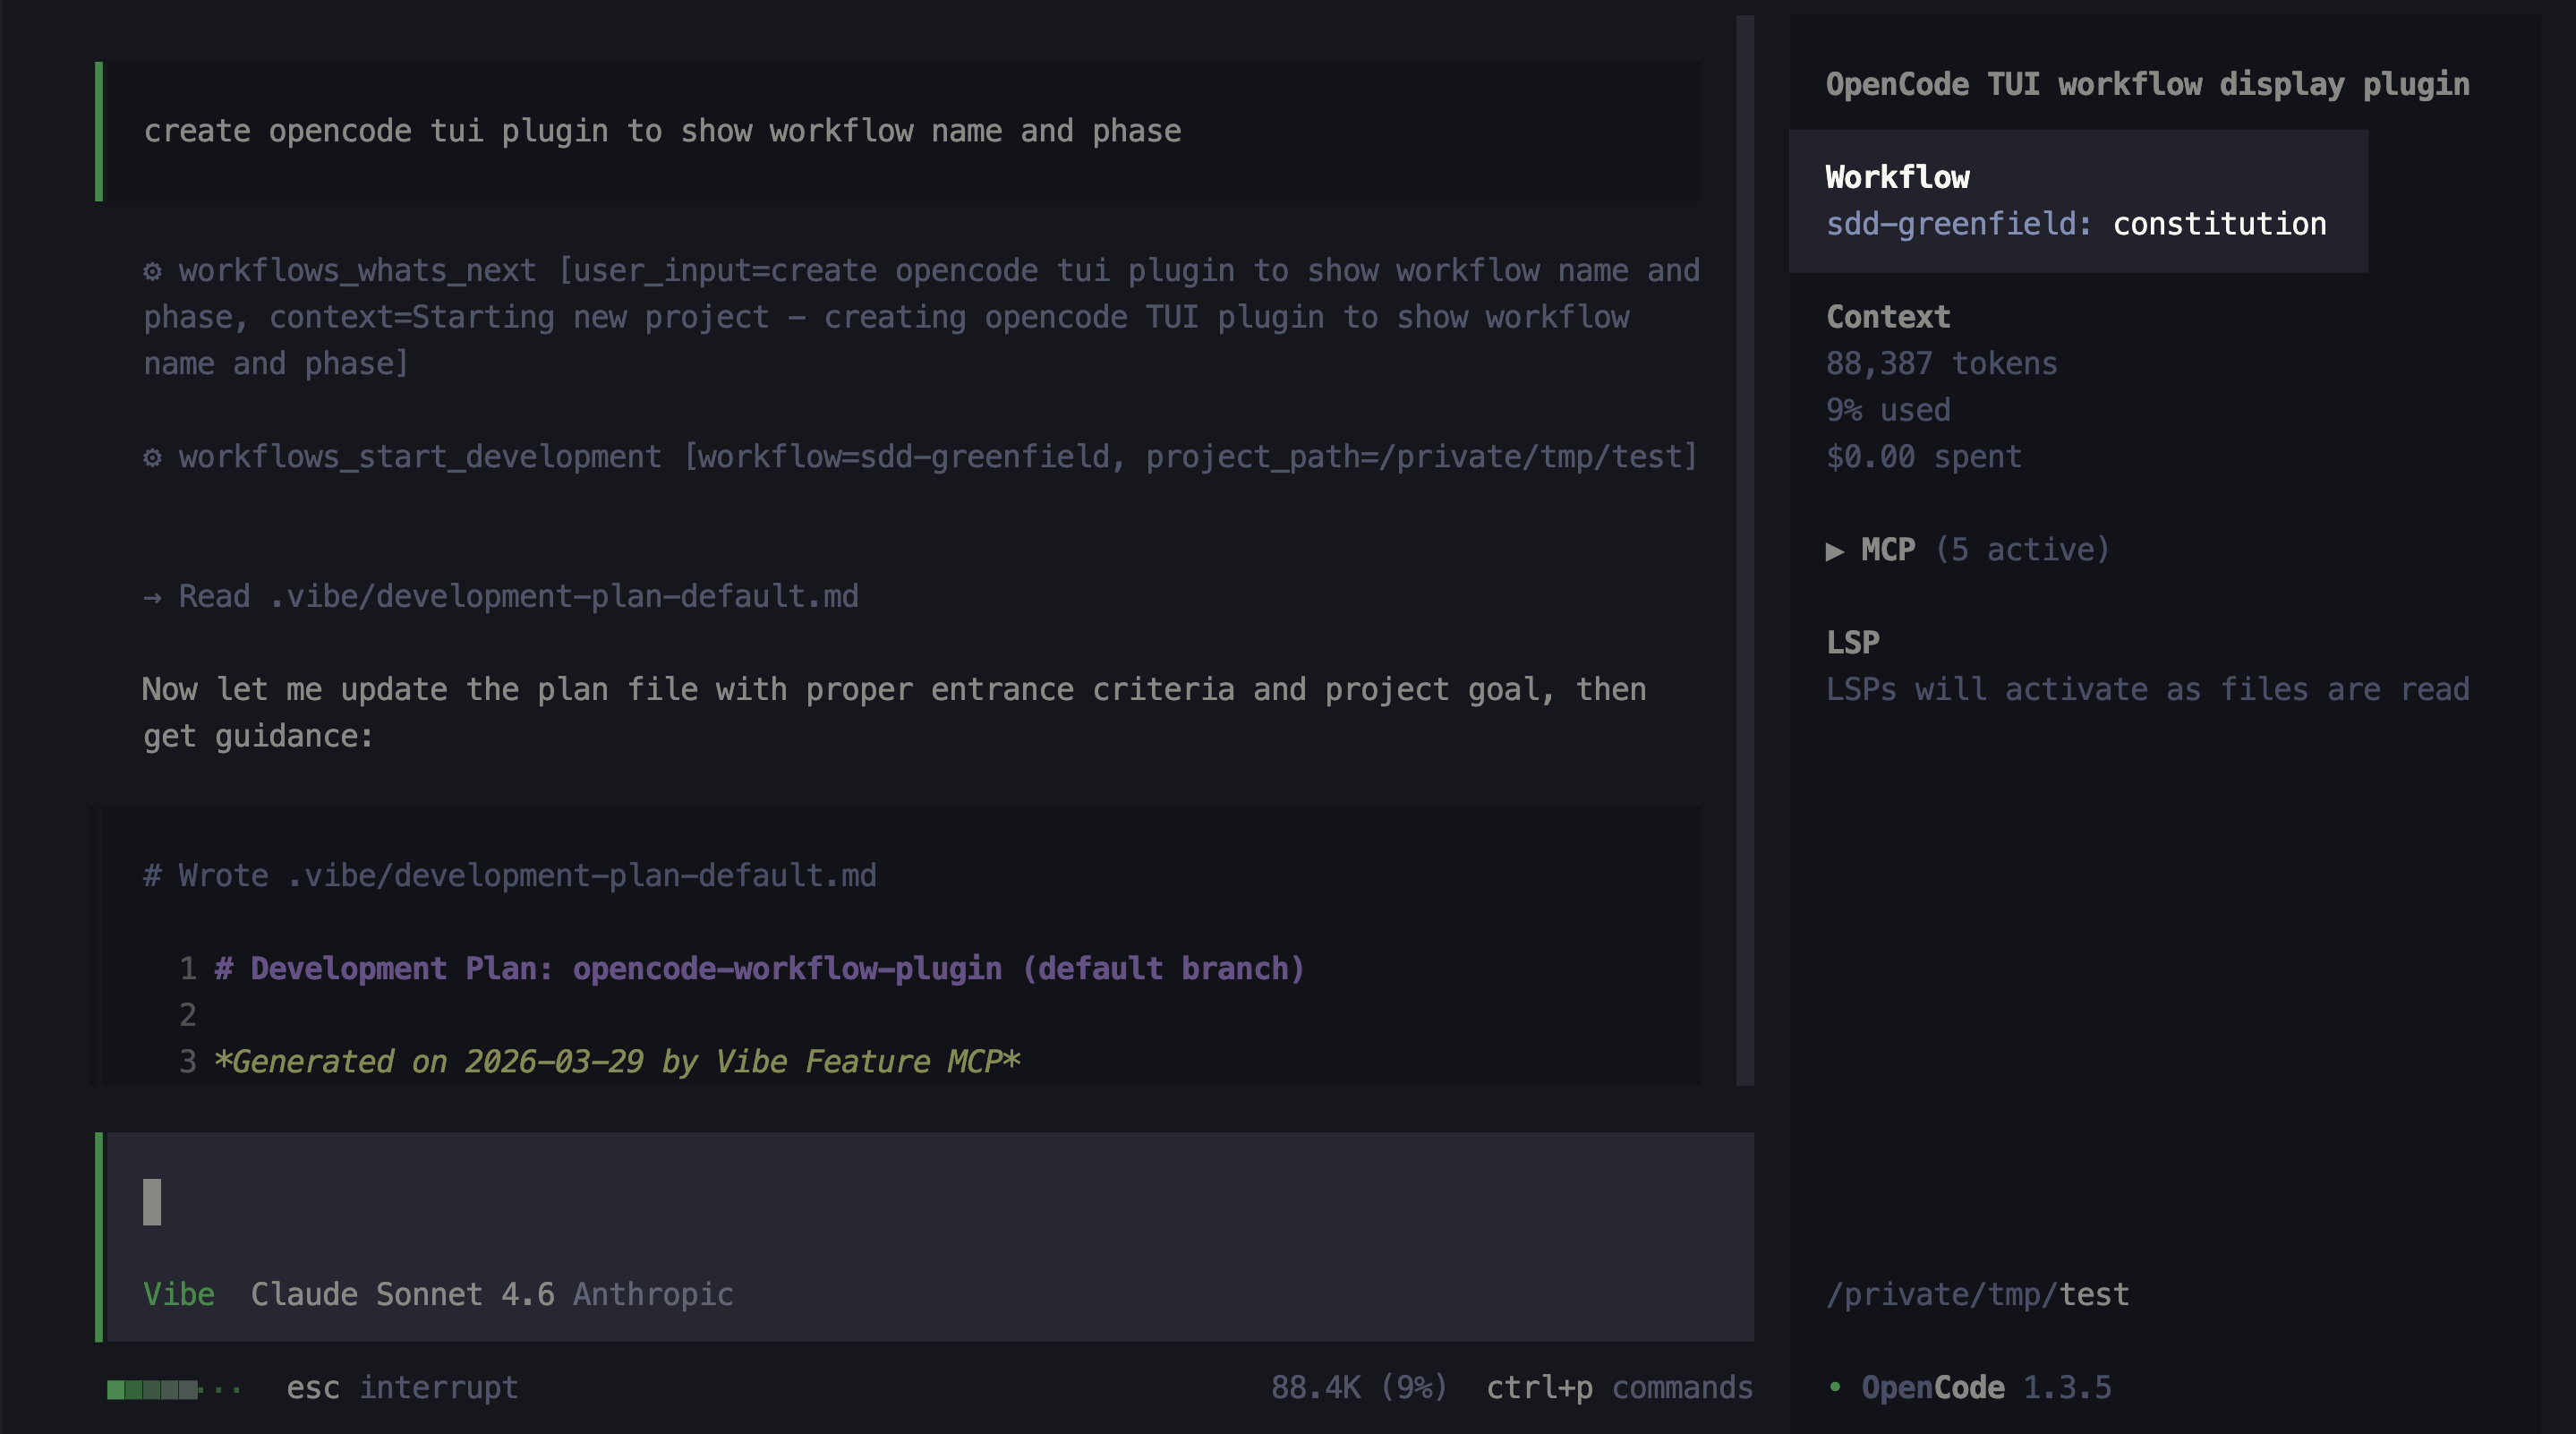Click the session title OpenCode TUI workflow display plugin
2576x1434 pixels.
coord(2147,85)
